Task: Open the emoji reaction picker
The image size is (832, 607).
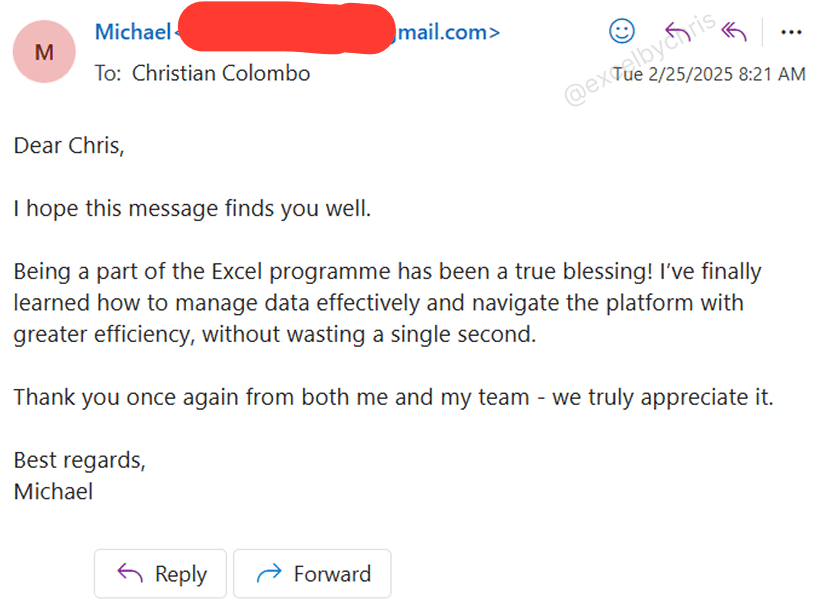Action: 622,32
